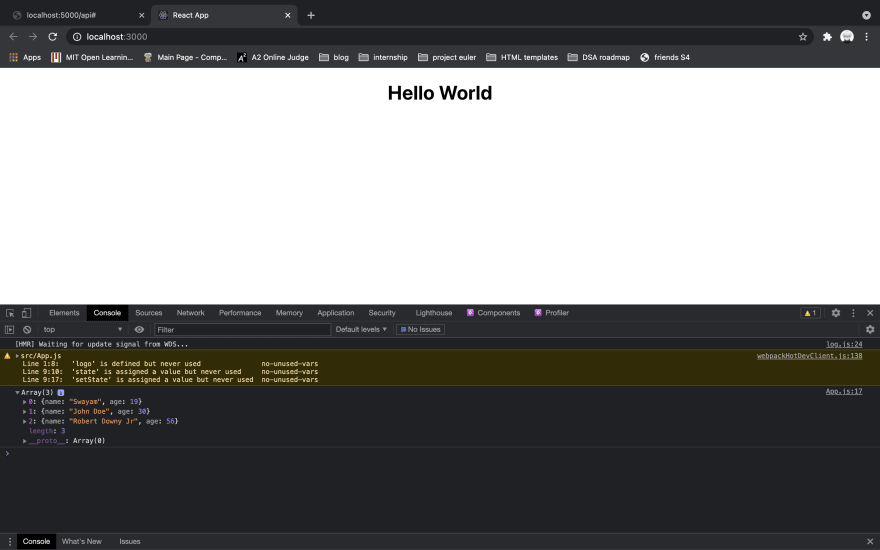Close the DevTools panel

point(870,313)
